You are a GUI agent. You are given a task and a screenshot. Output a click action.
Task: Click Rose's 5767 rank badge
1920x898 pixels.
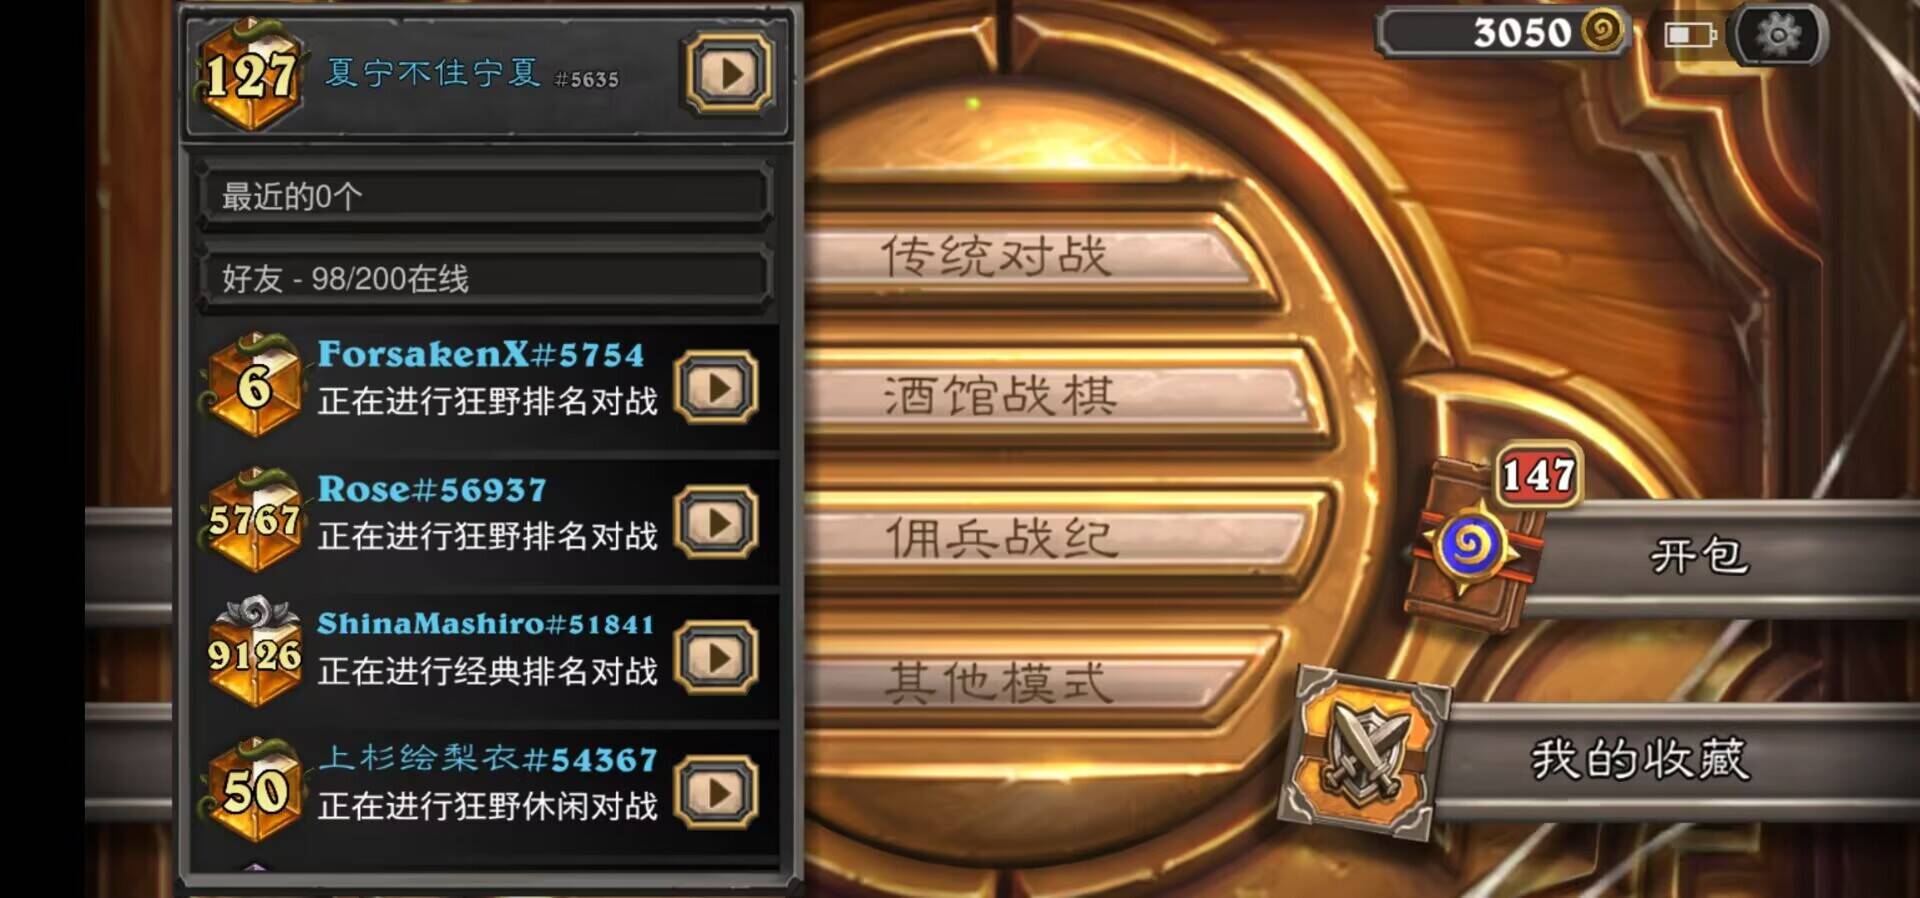255,520
